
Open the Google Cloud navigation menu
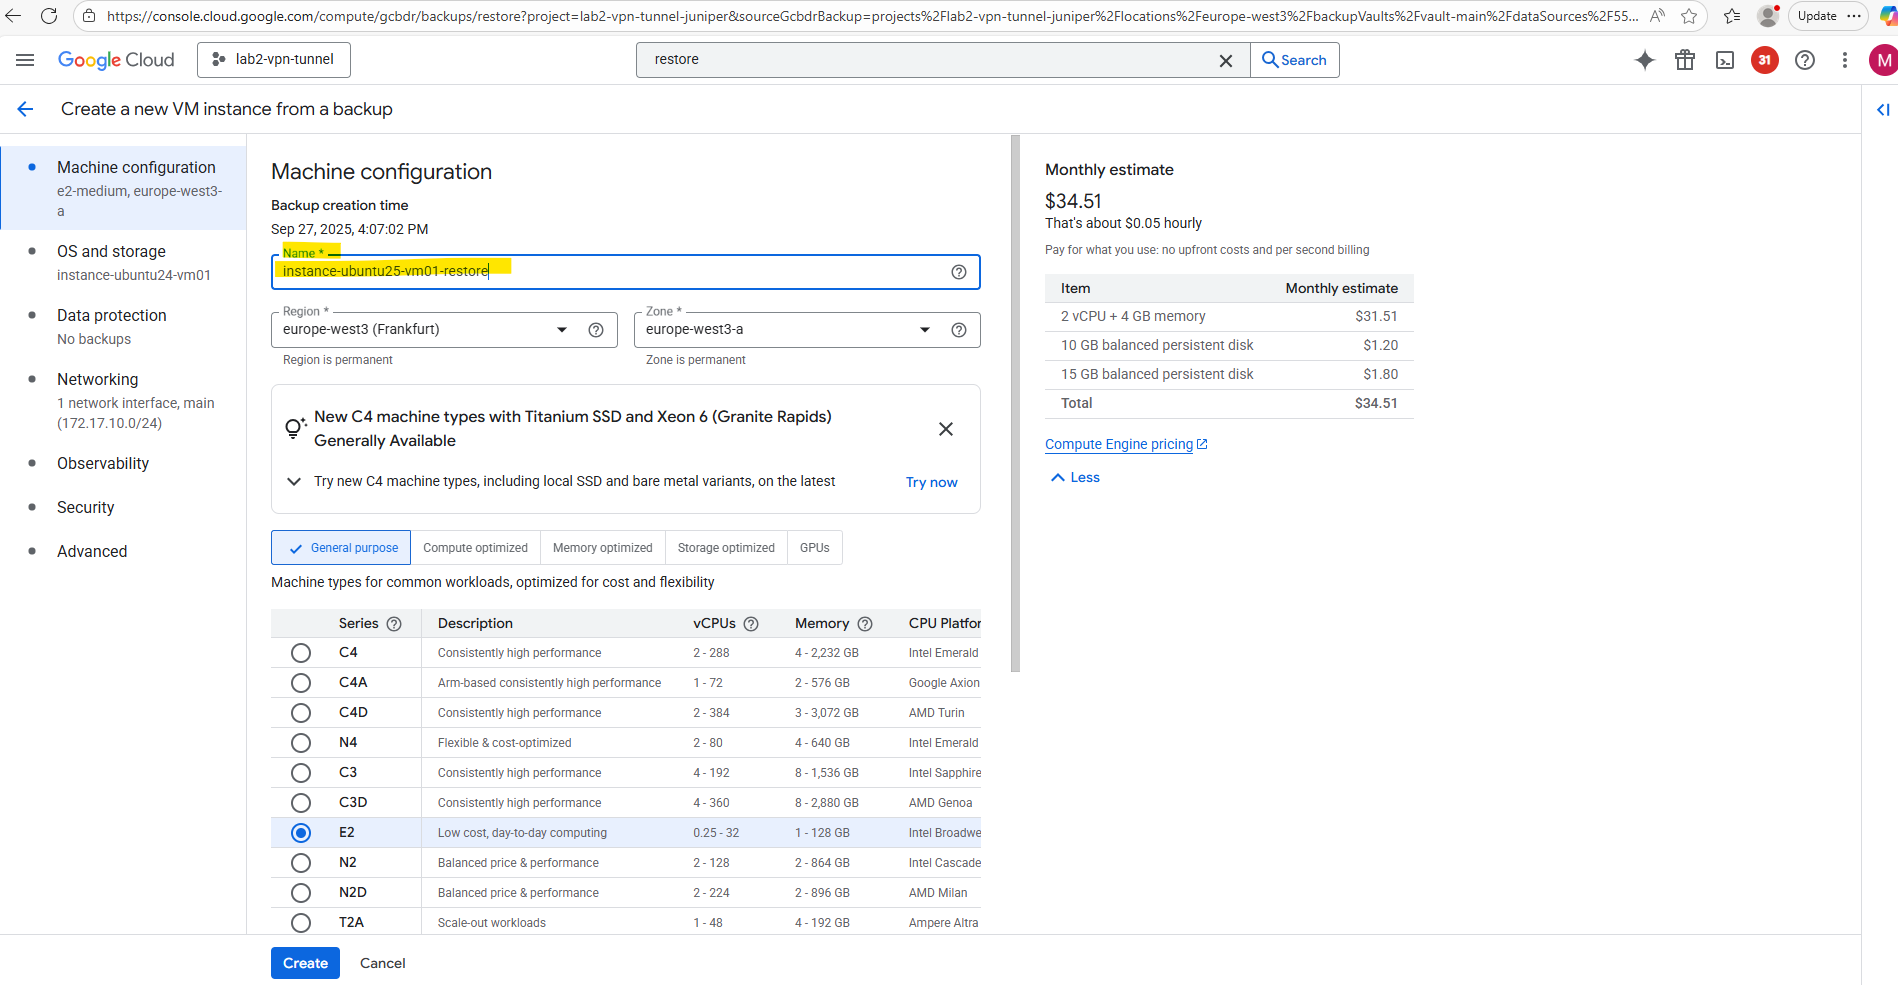(x=25, y=60)
